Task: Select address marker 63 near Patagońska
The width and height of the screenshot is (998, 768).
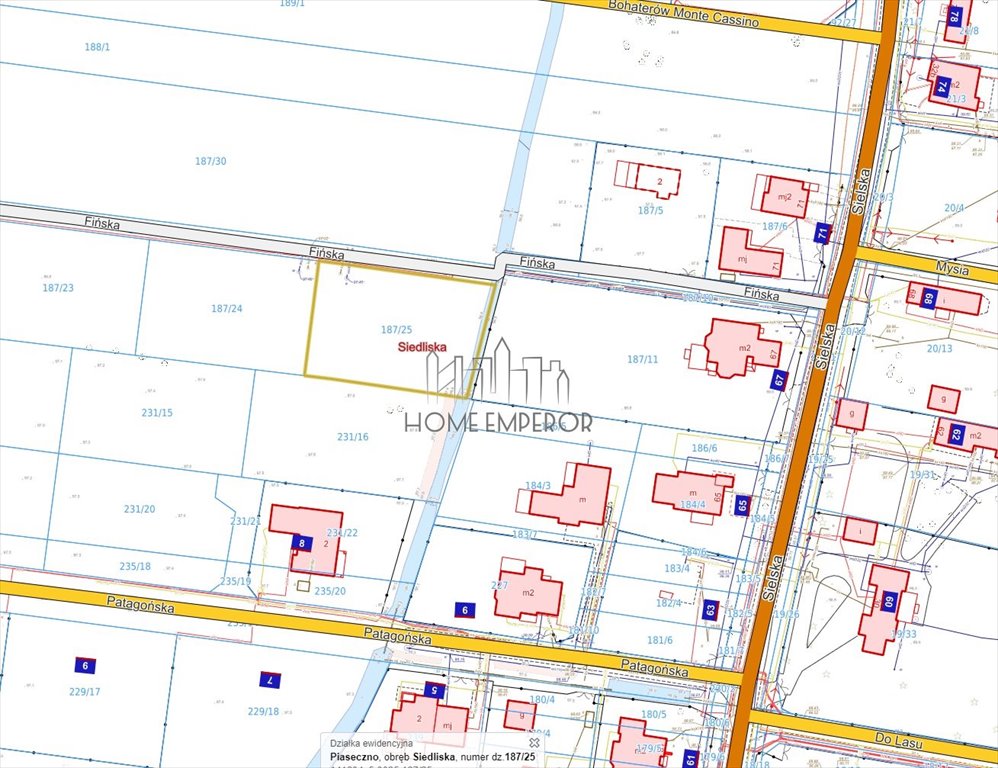Action: point(710,609)
